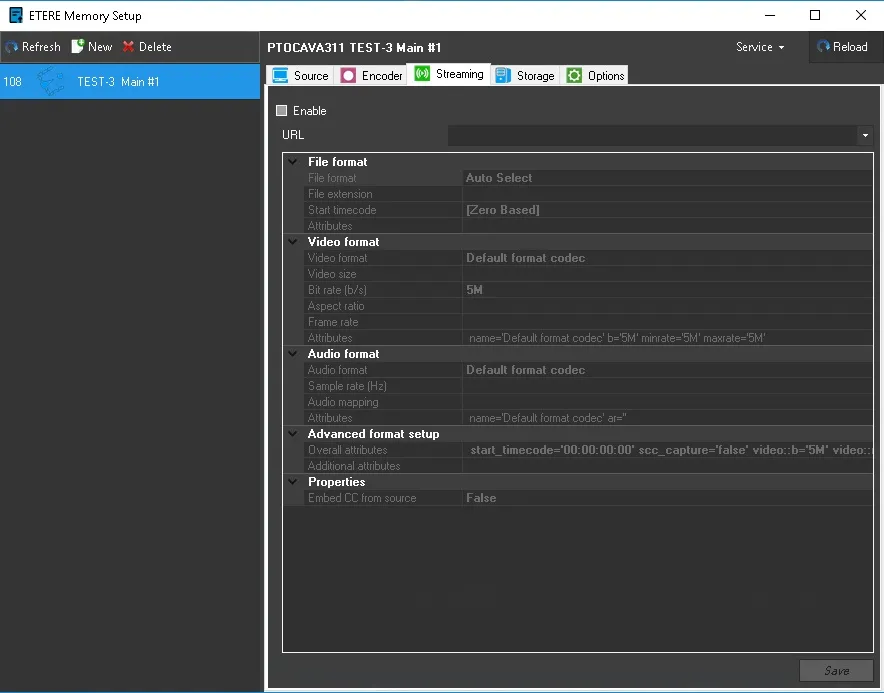Click the red Delete icon
The image size is (884, 693).
[128, 47]
